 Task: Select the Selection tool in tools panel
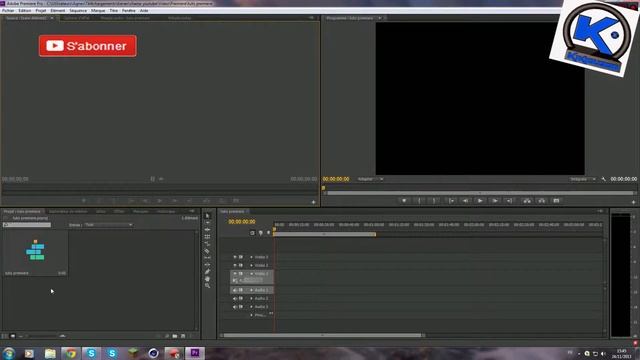click(x=207, y=216)
